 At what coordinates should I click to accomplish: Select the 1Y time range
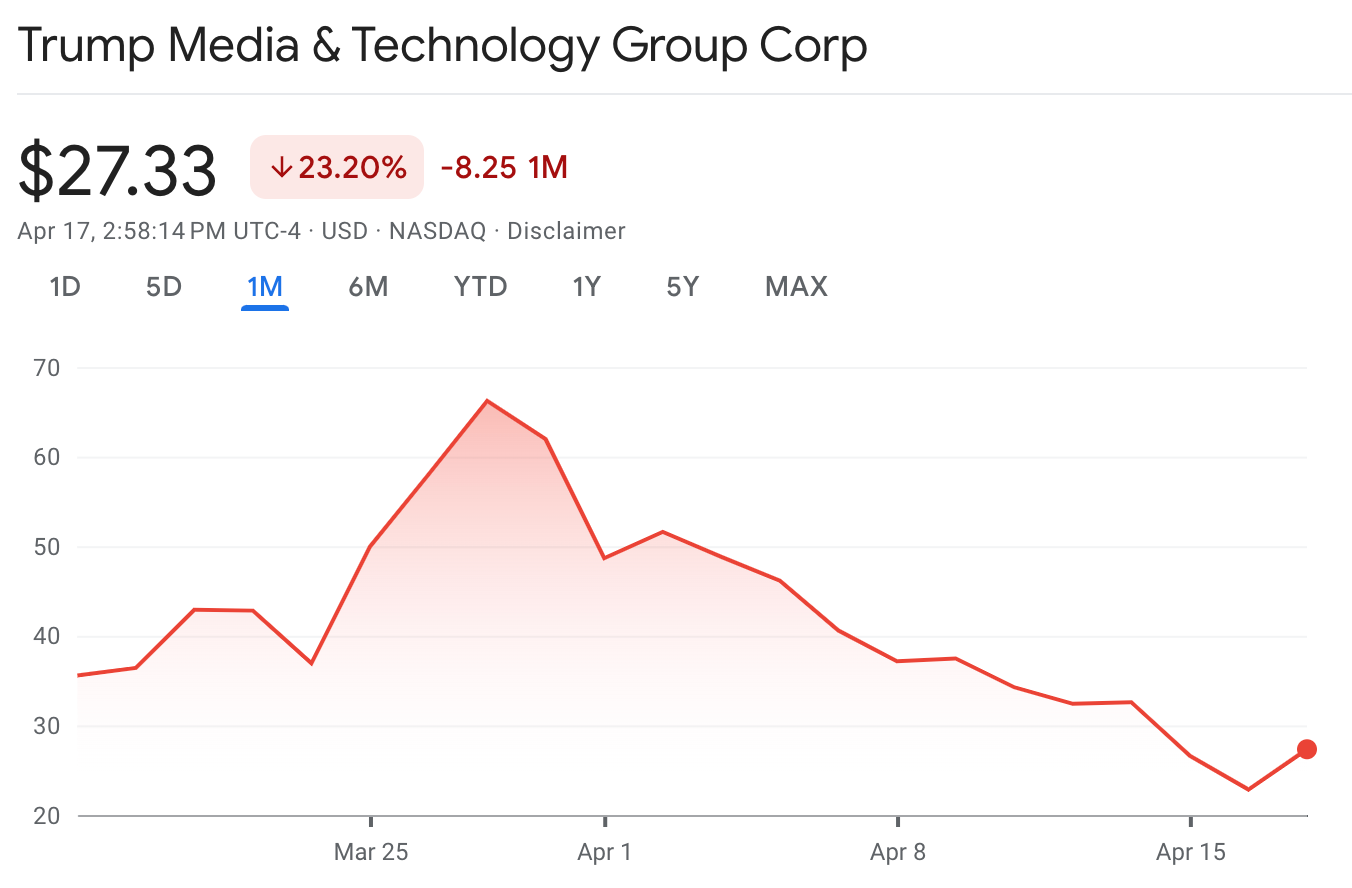pos(587,287)
